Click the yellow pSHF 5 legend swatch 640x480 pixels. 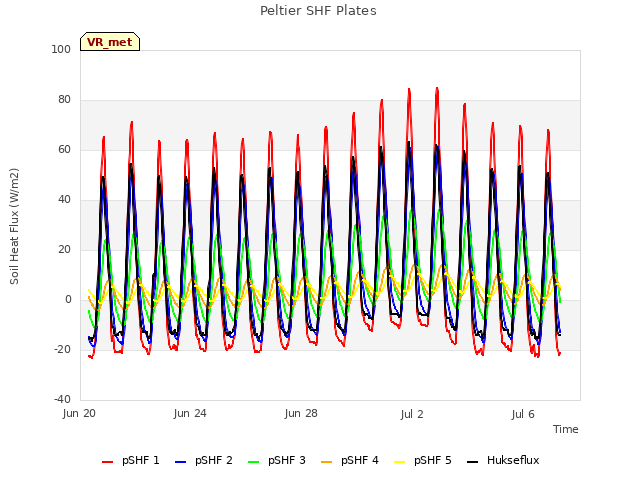[400, 462]
